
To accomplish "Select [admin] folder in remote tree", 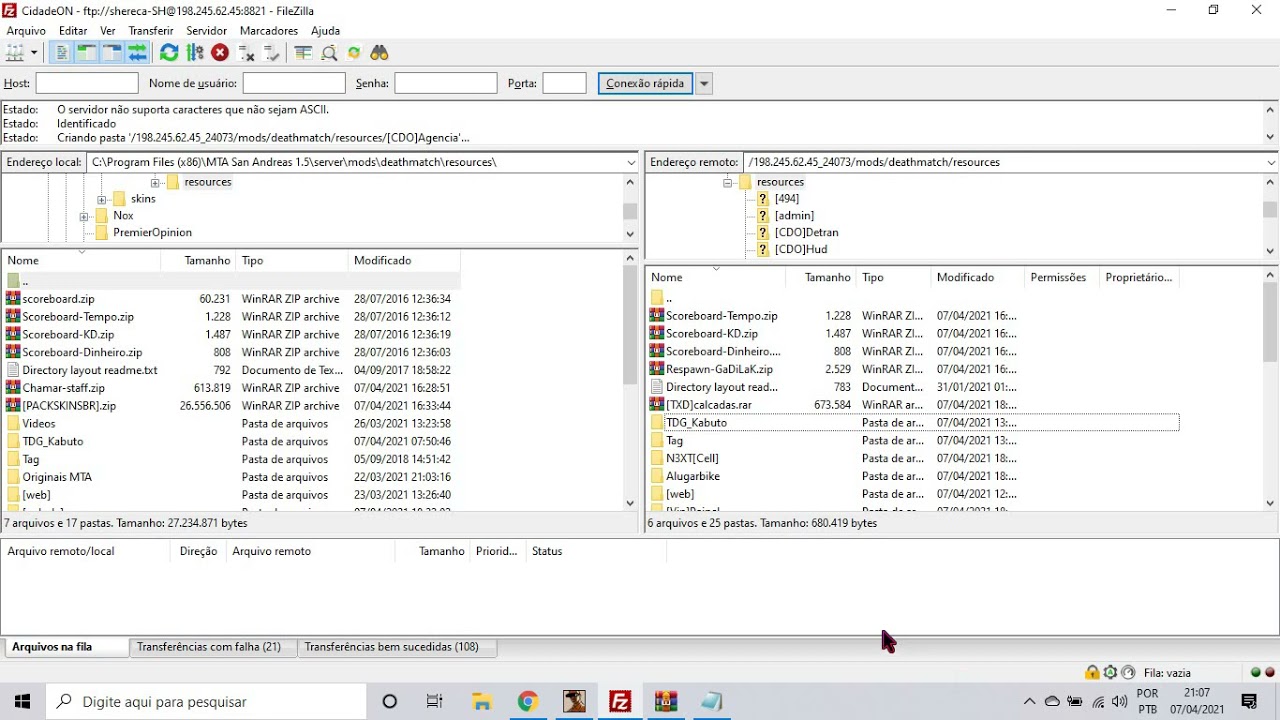I will pos(794,216).
